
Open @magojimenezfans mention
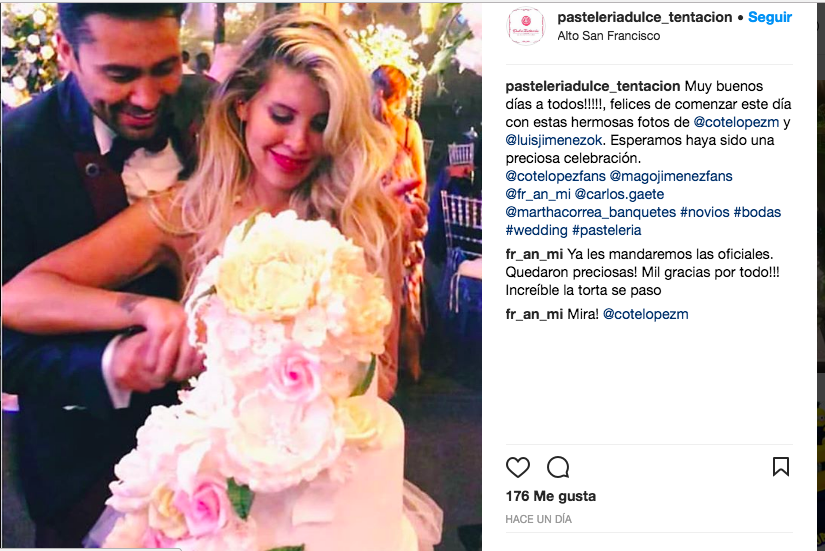tap(671, 176)
